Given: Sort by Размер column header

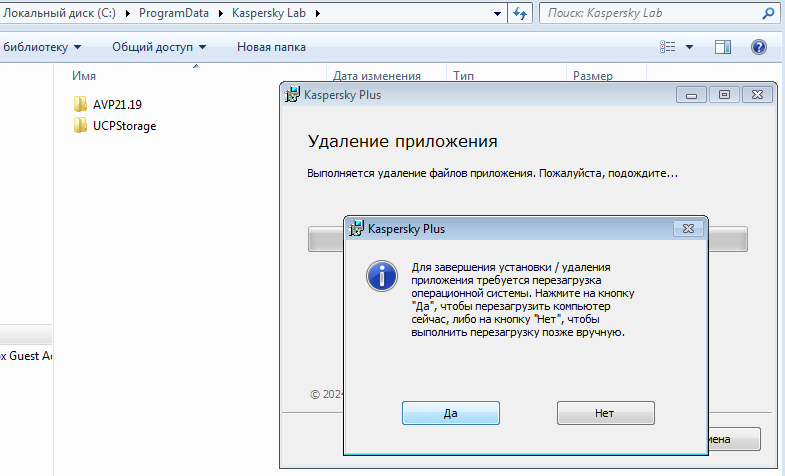Looking at the screenshot, I should [593, 76].
